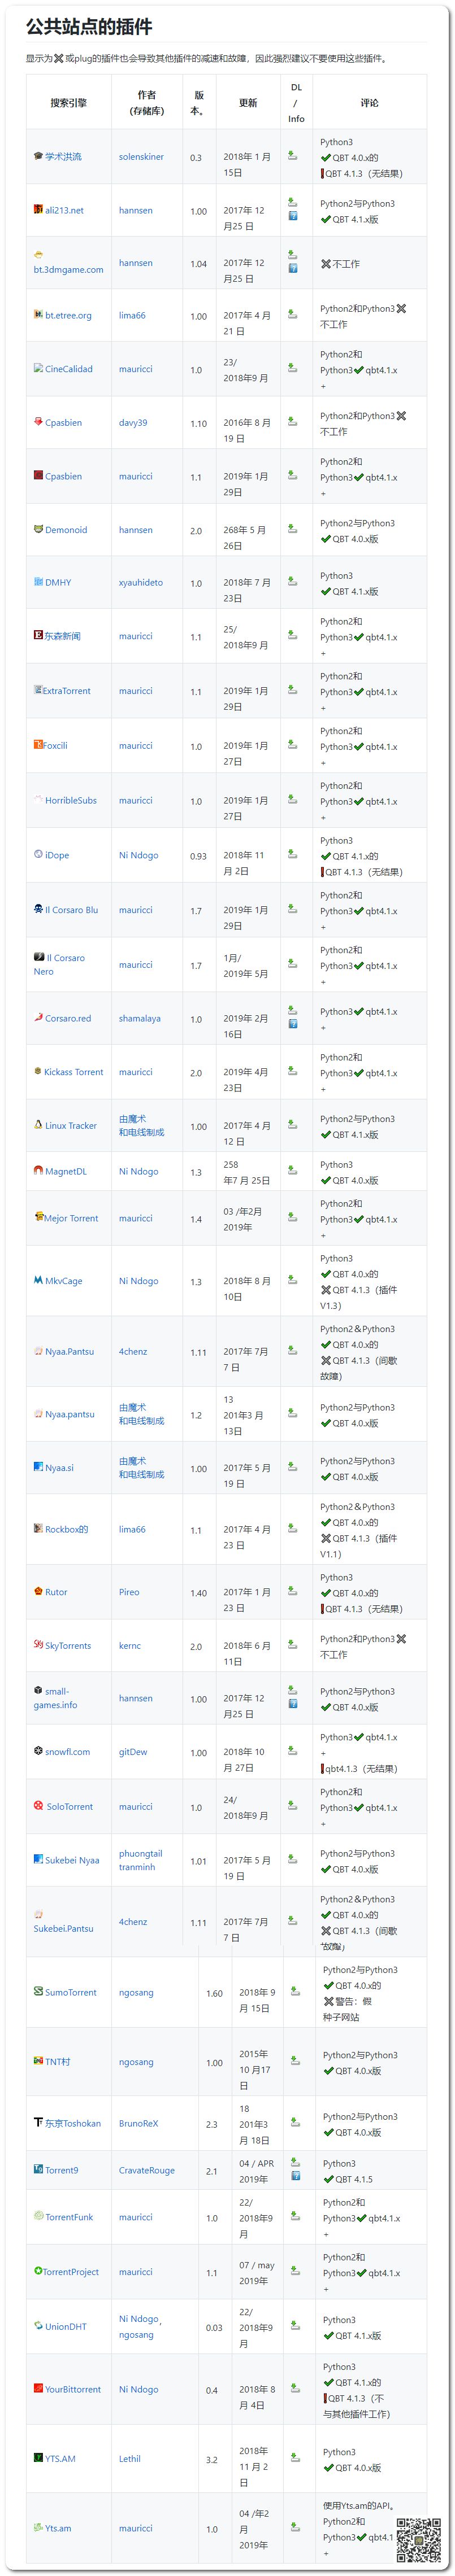Click the Linux Tracker row download icon

click(x=292, y=1124)
